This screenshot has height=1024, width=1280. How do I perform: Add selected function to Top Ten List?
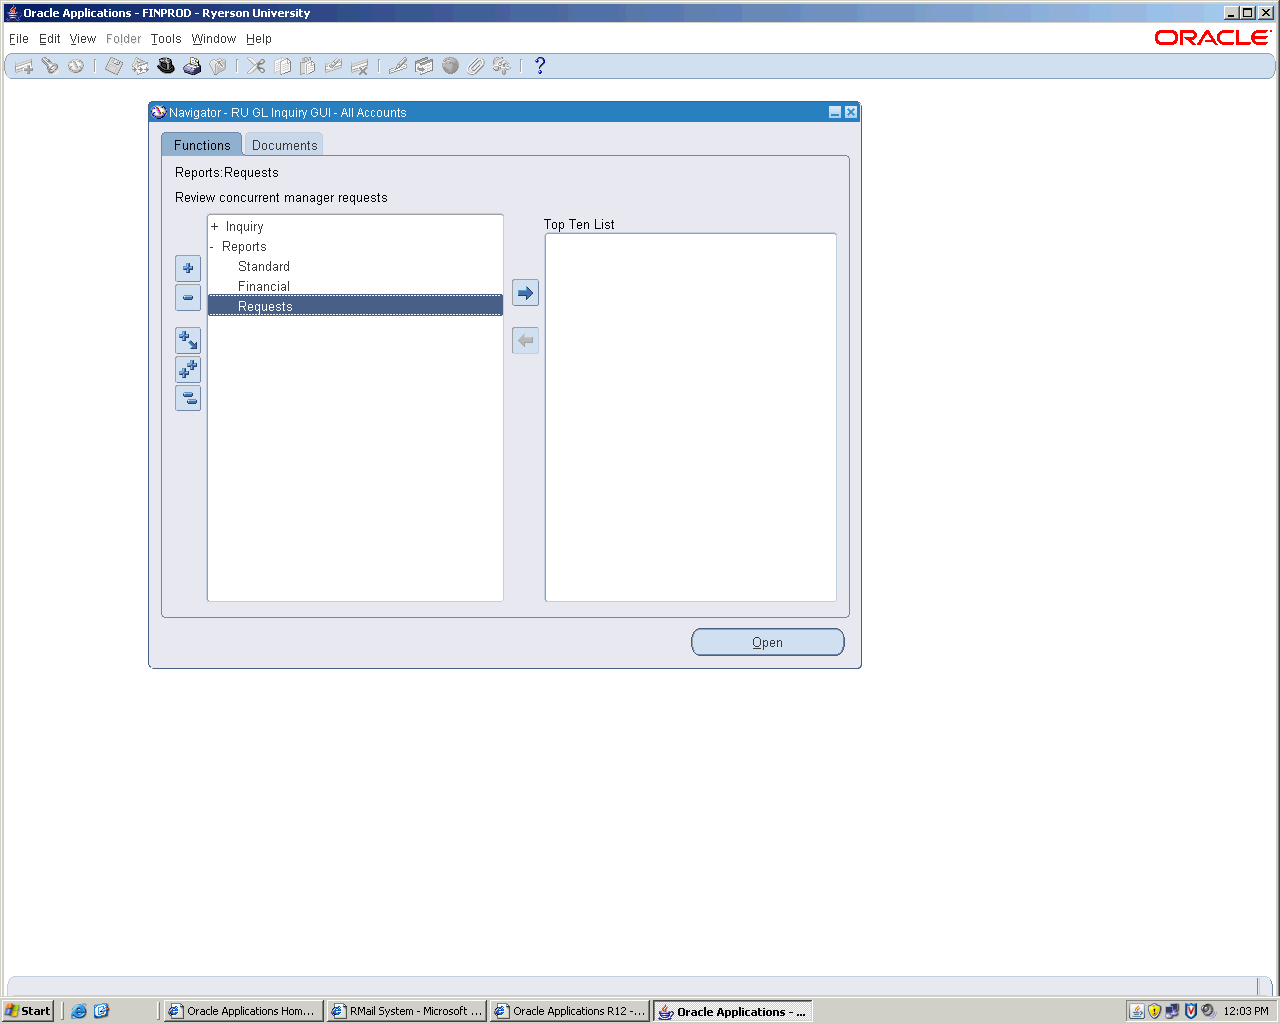pos(525,293)
